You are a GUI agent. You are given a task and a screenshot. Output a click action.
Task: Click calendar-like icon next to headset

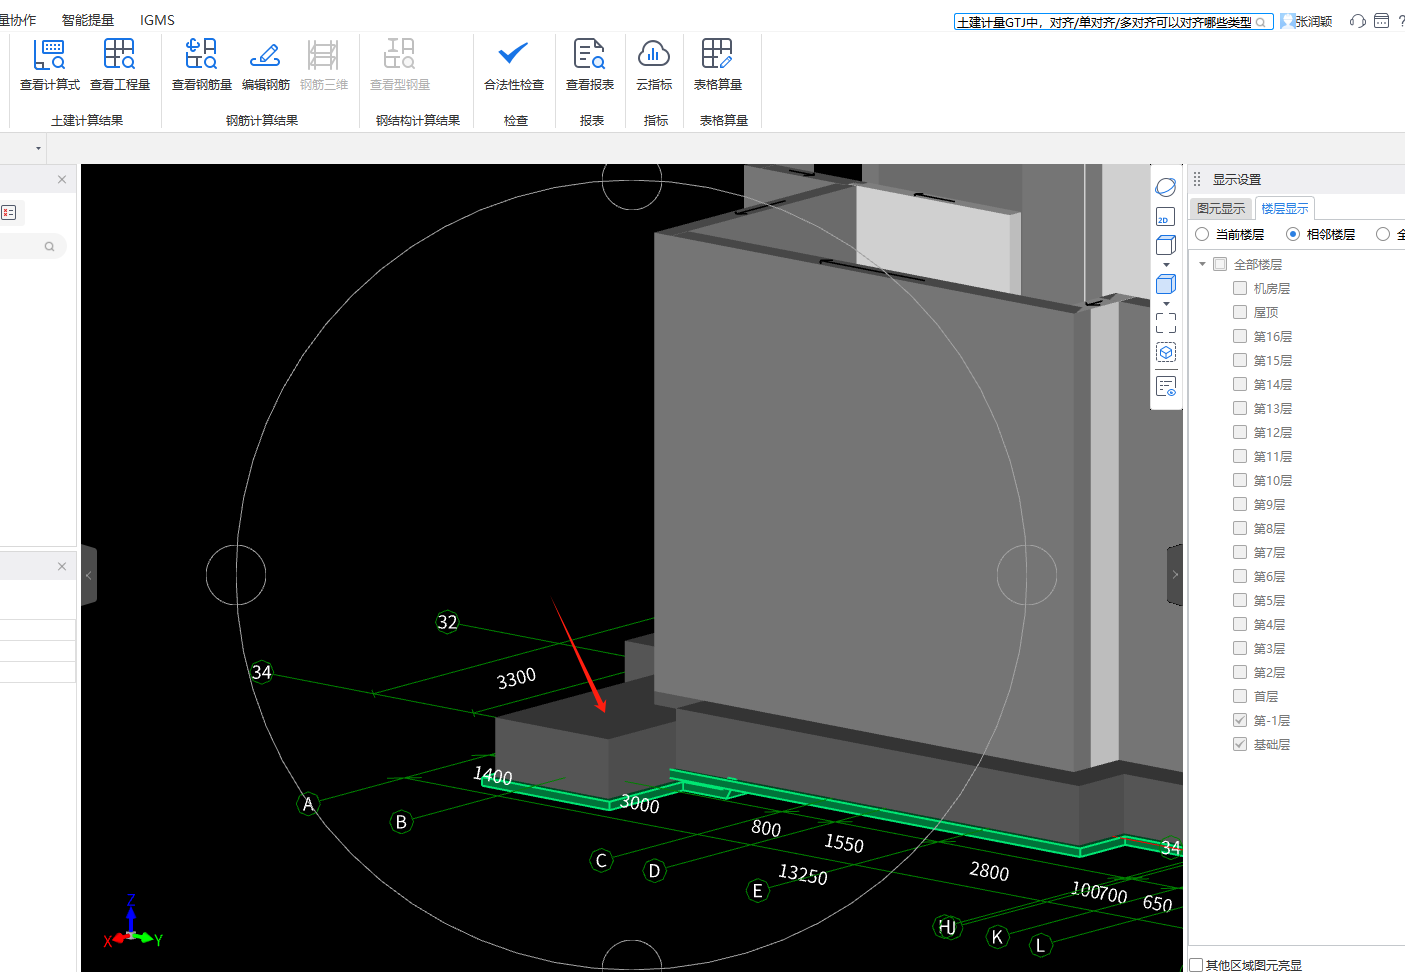pyautogui.click(x=1381, y=21)
